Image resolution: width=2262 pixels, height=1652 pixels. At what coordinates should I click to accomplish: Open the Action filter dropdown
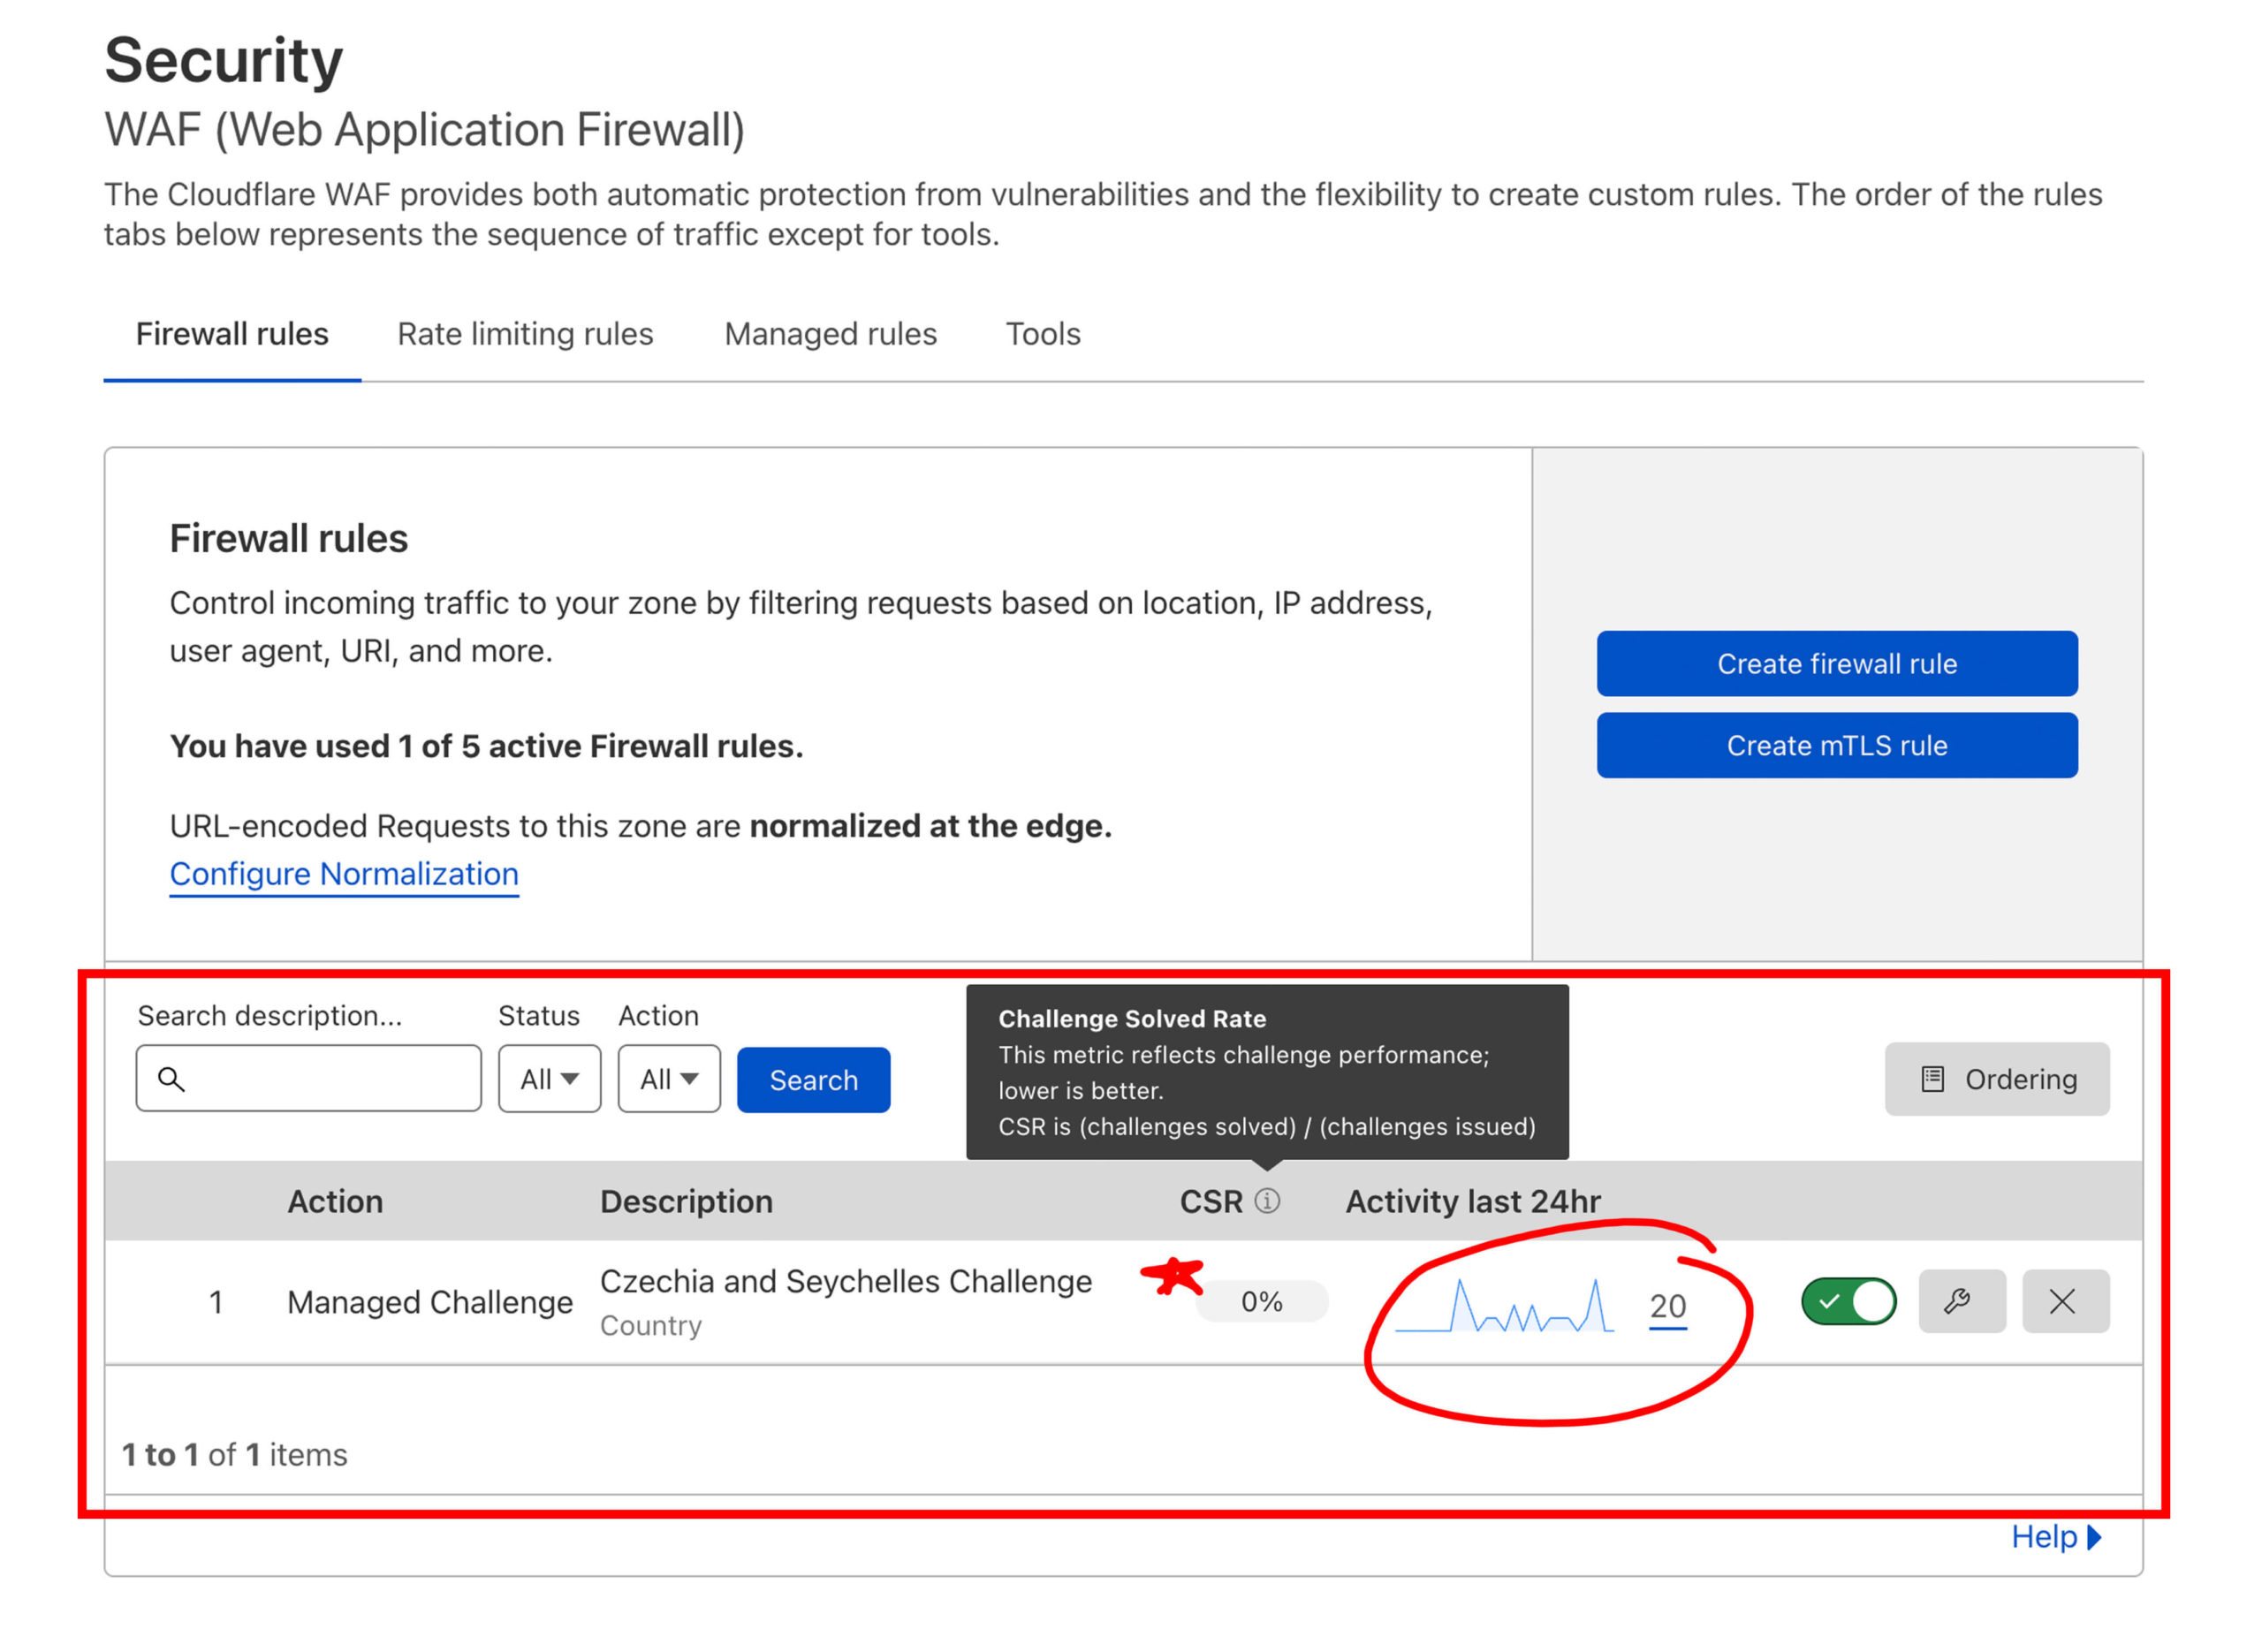click(669, 1079)
